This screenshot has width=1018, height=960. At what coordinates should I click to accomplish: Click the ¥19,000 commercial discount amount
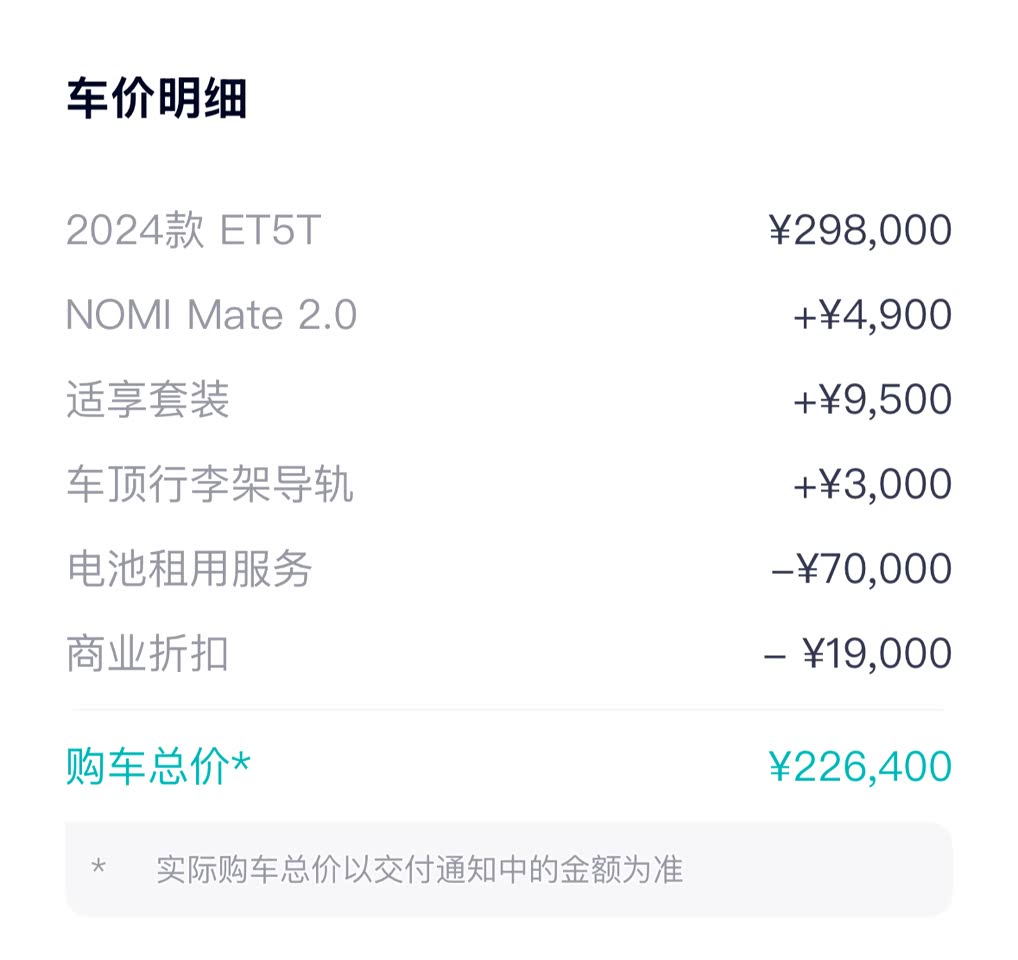point(877,654)
